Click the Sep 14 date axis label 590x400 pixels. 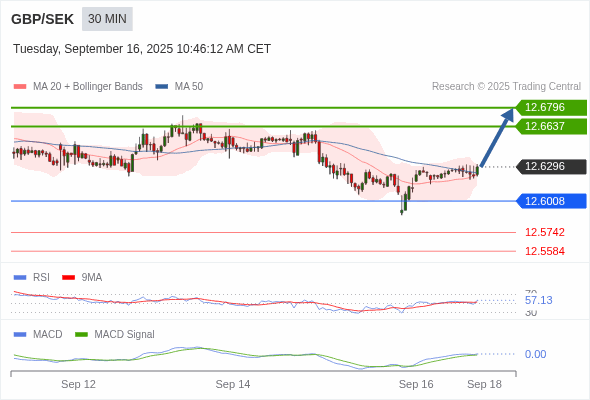click(x=233, y=384)
